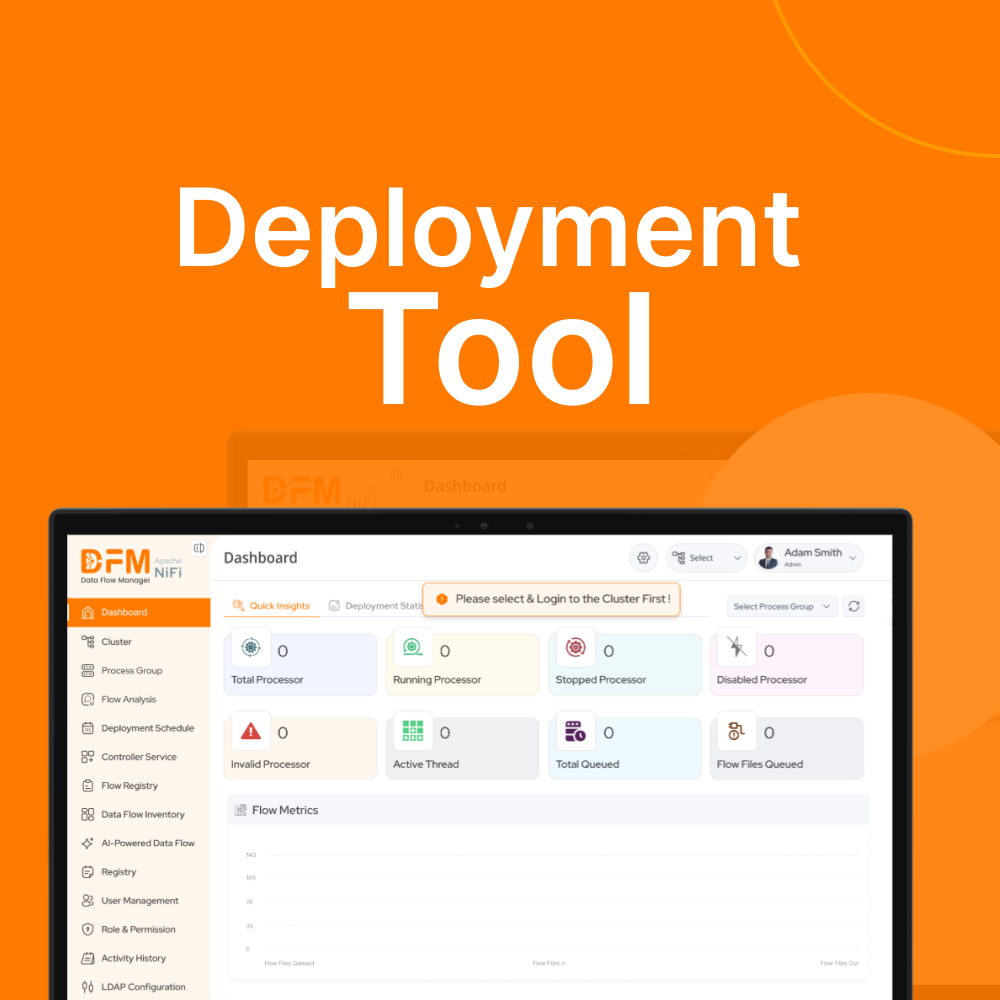Open AI-Powered Data Flow in sidebar
This screenshot has width=1000, height=1000.
(139, 843)
